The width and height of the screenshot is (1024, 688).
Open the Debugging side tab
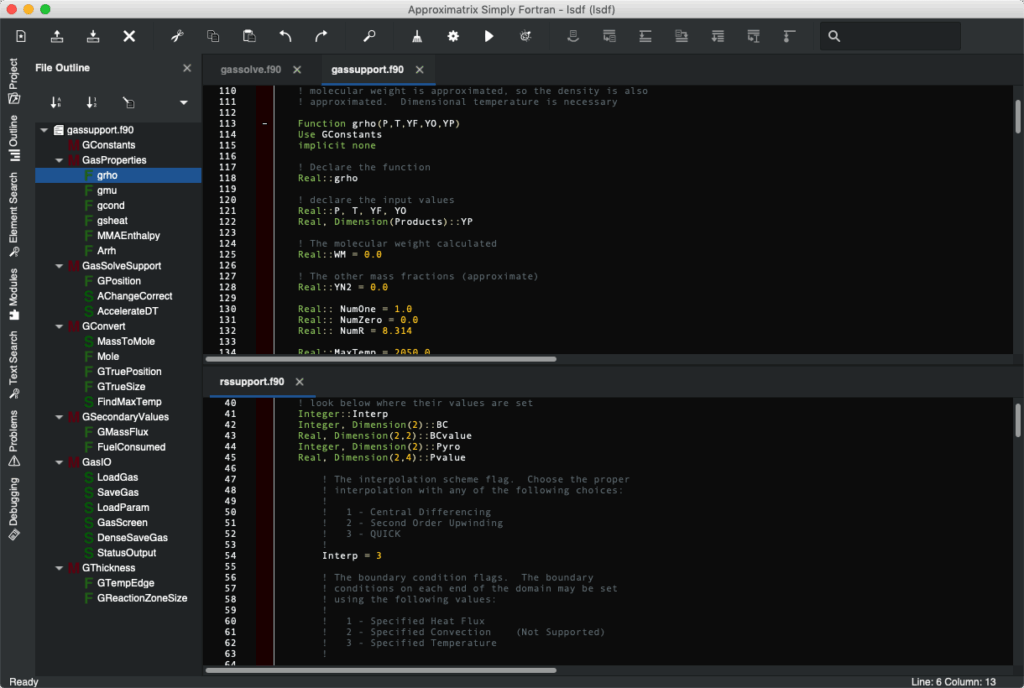(x=14, y=509)
